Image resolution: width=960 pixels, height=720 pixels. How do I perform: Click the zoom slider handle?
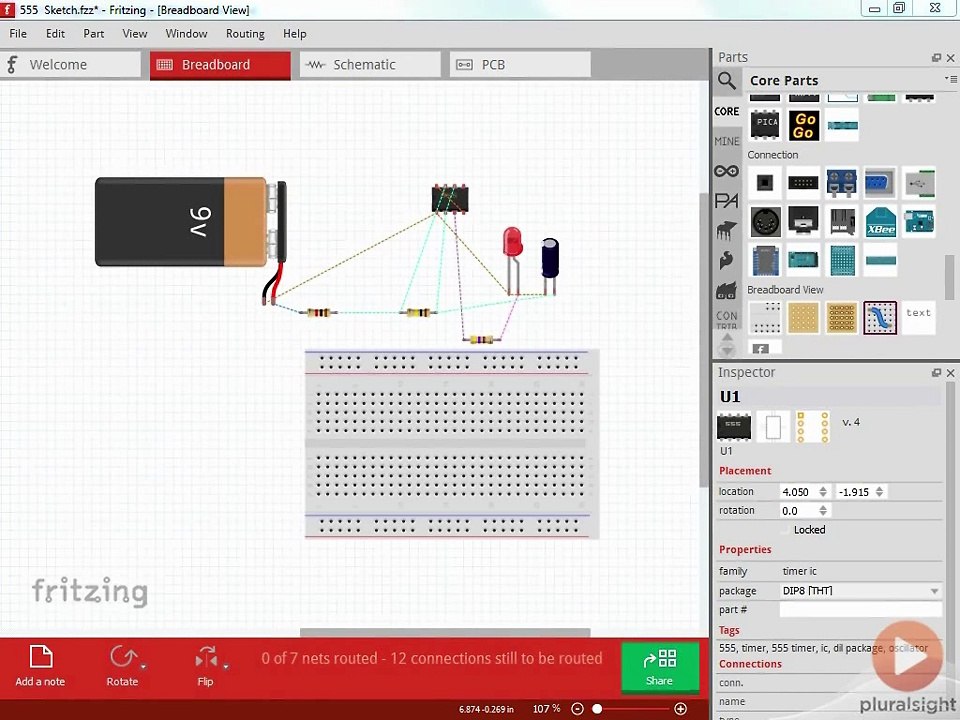[x=598, y=708]
